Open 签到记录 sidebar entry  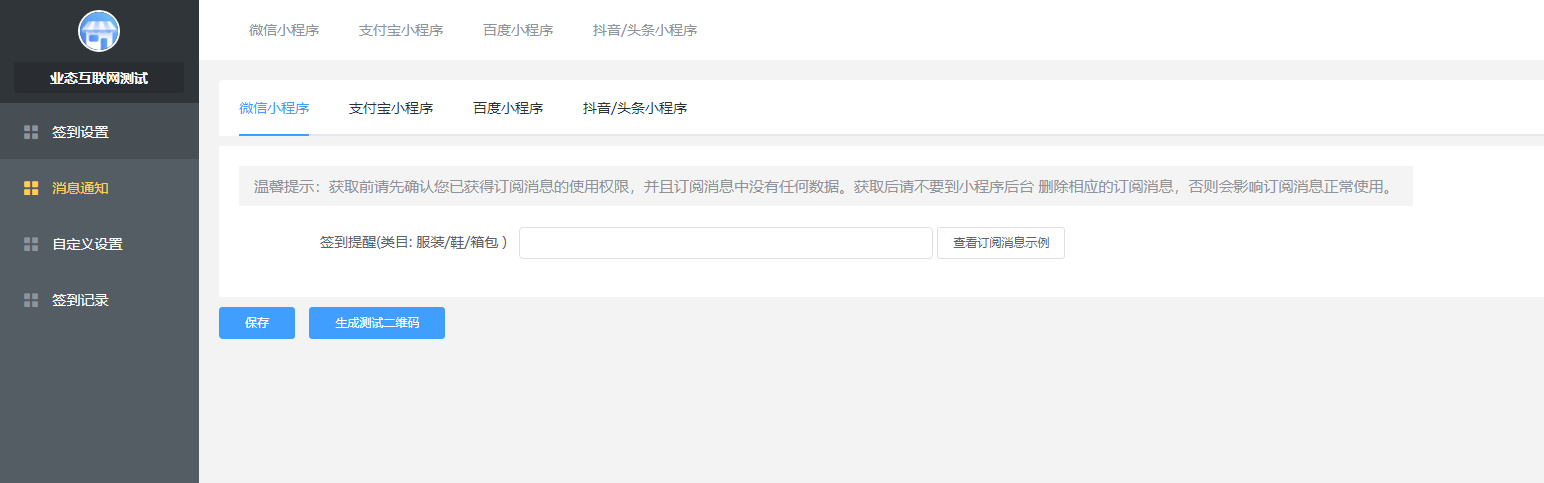99,300
